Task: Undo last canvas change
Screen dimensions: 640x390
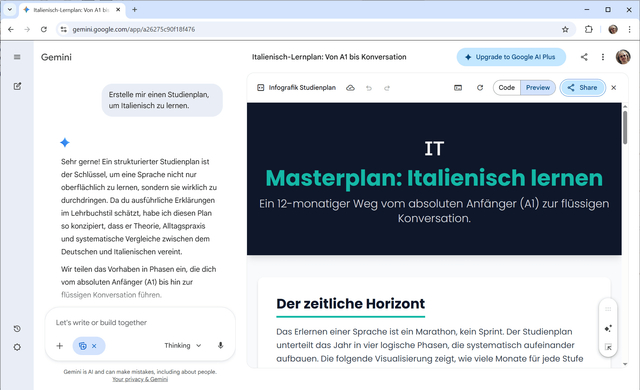Action: [369, 88]
